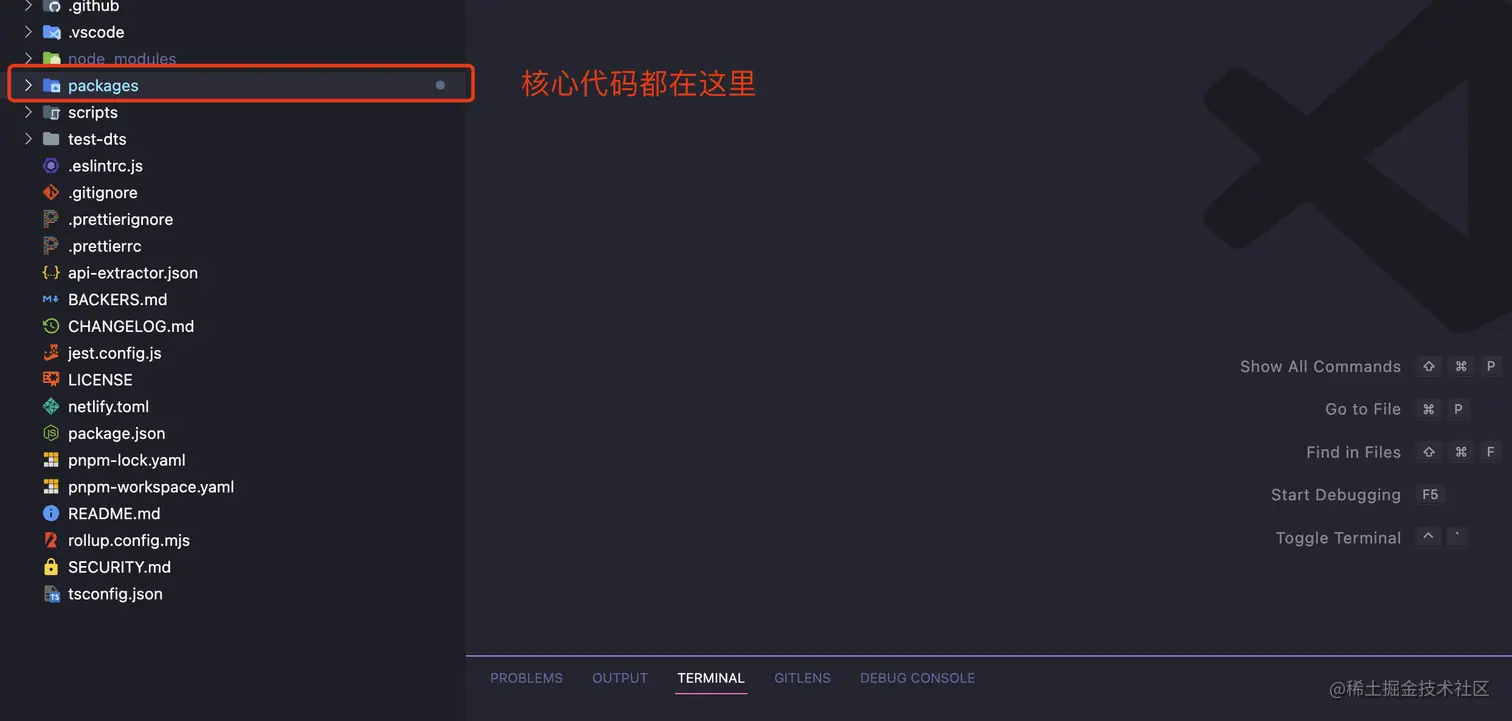Switch to the GITLENS panel tab
The width and height of the screenshot is (1512, 721).
click(802, 678)
